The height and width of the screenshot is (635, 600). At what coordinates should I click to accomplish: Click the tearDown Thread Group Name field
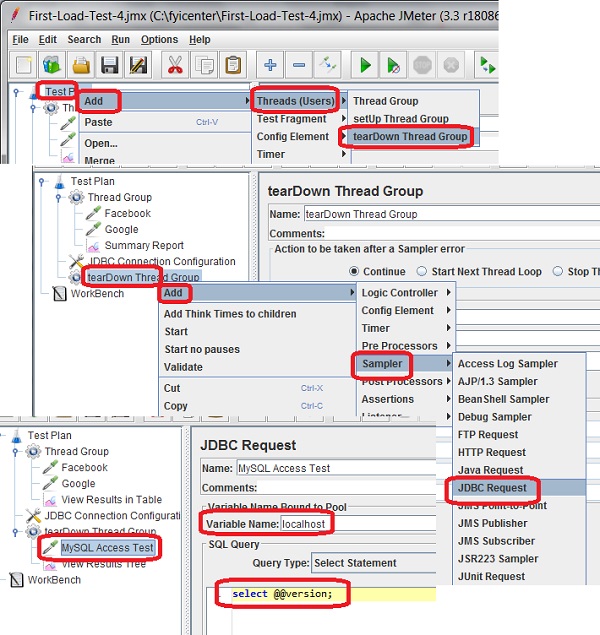click(452, 214)
